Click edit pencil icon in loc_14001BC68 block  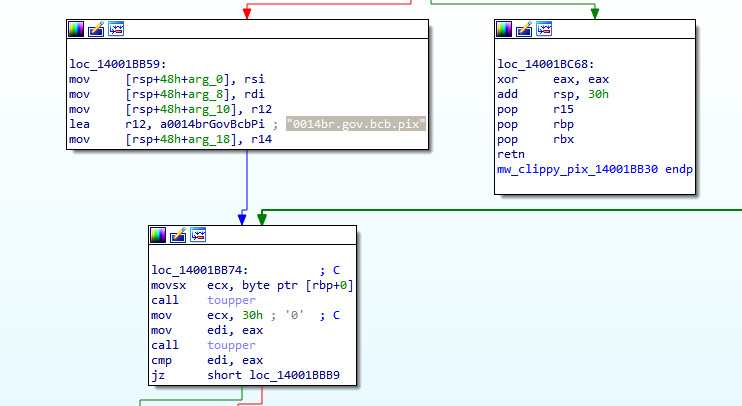(x=524, y=29)
